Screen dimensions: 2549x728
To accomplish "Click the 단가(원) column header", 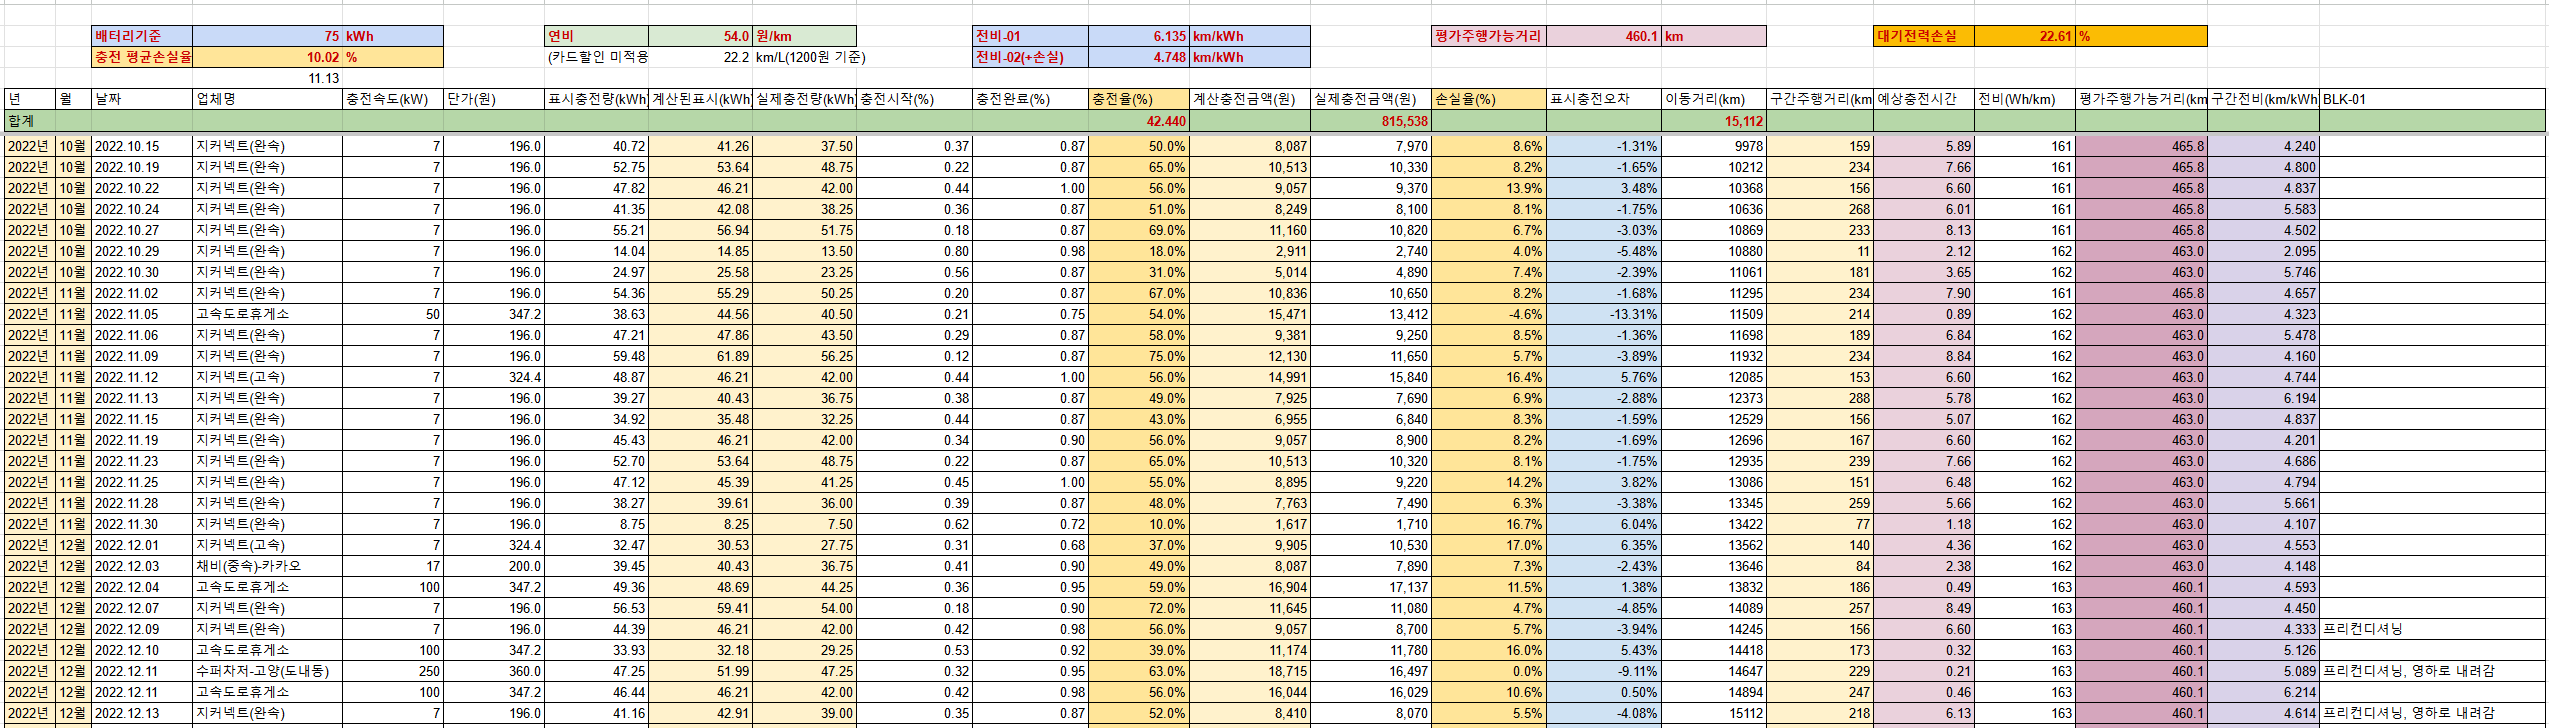I will pyautogui.click(x=494, y=99).
